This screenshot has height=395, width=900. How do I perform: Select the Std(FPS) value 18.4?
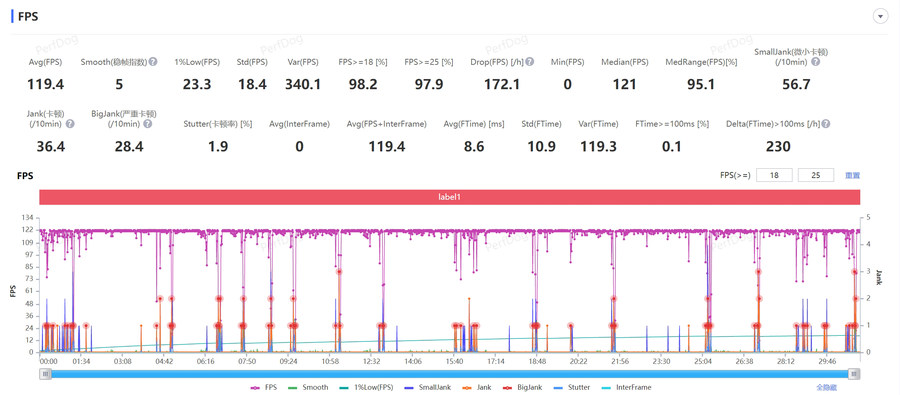pos(252,85)
